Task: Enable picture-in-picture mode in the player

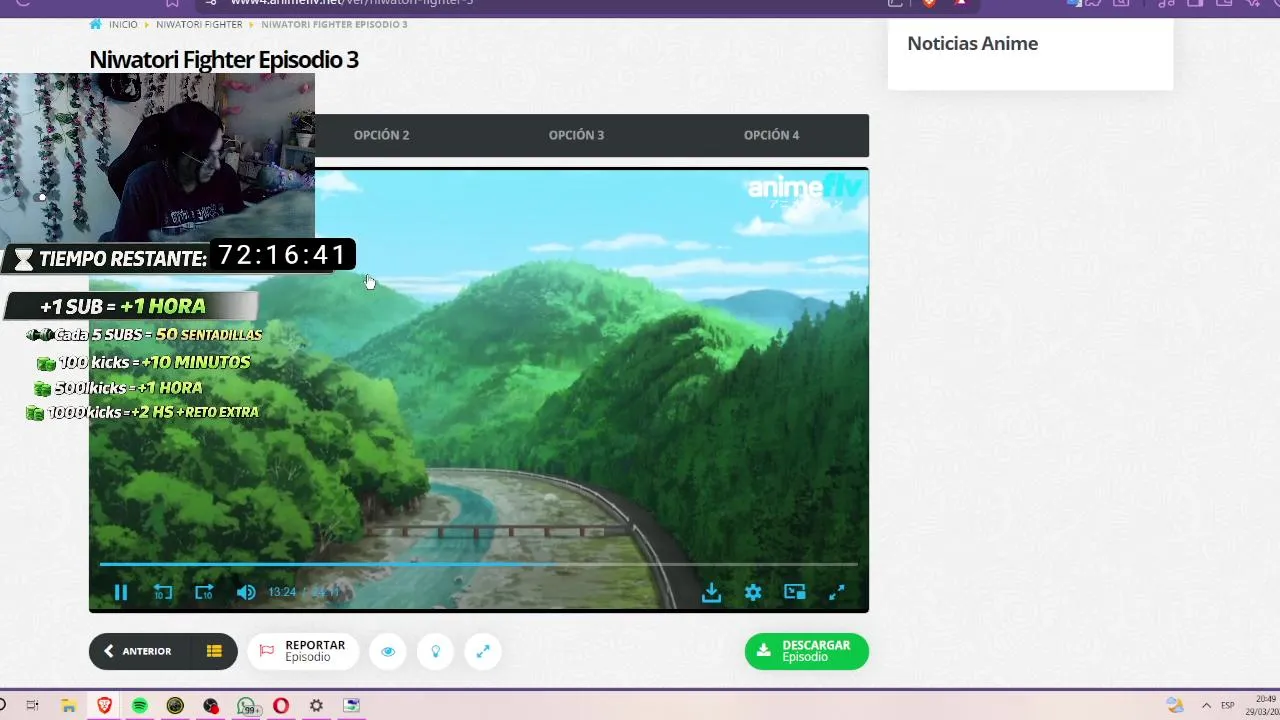Action: coord(795,592)
